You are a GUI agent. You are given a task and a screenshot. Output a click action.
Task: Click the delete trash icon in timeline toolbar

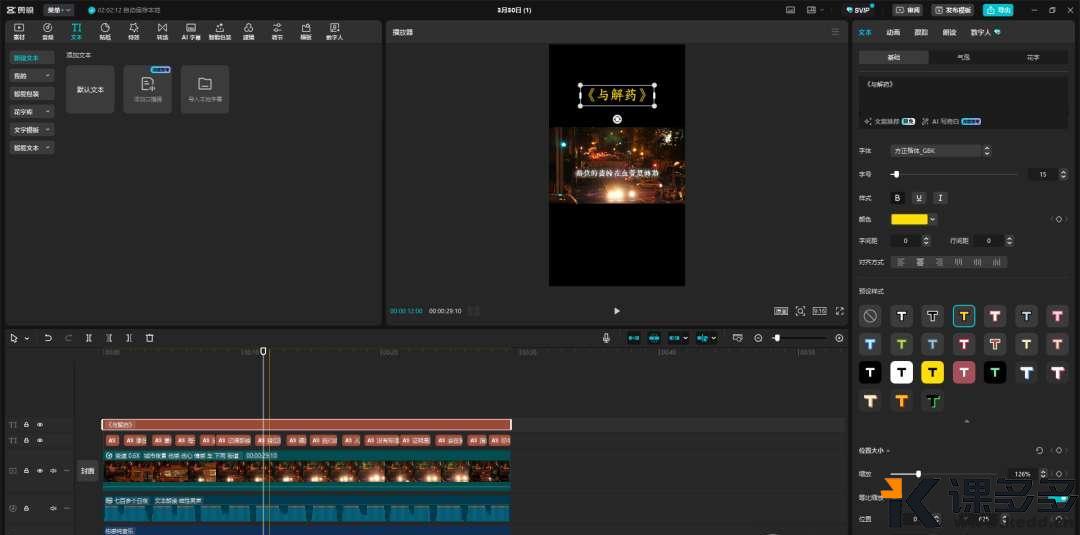pyautogui.click(x=150, y=338)
